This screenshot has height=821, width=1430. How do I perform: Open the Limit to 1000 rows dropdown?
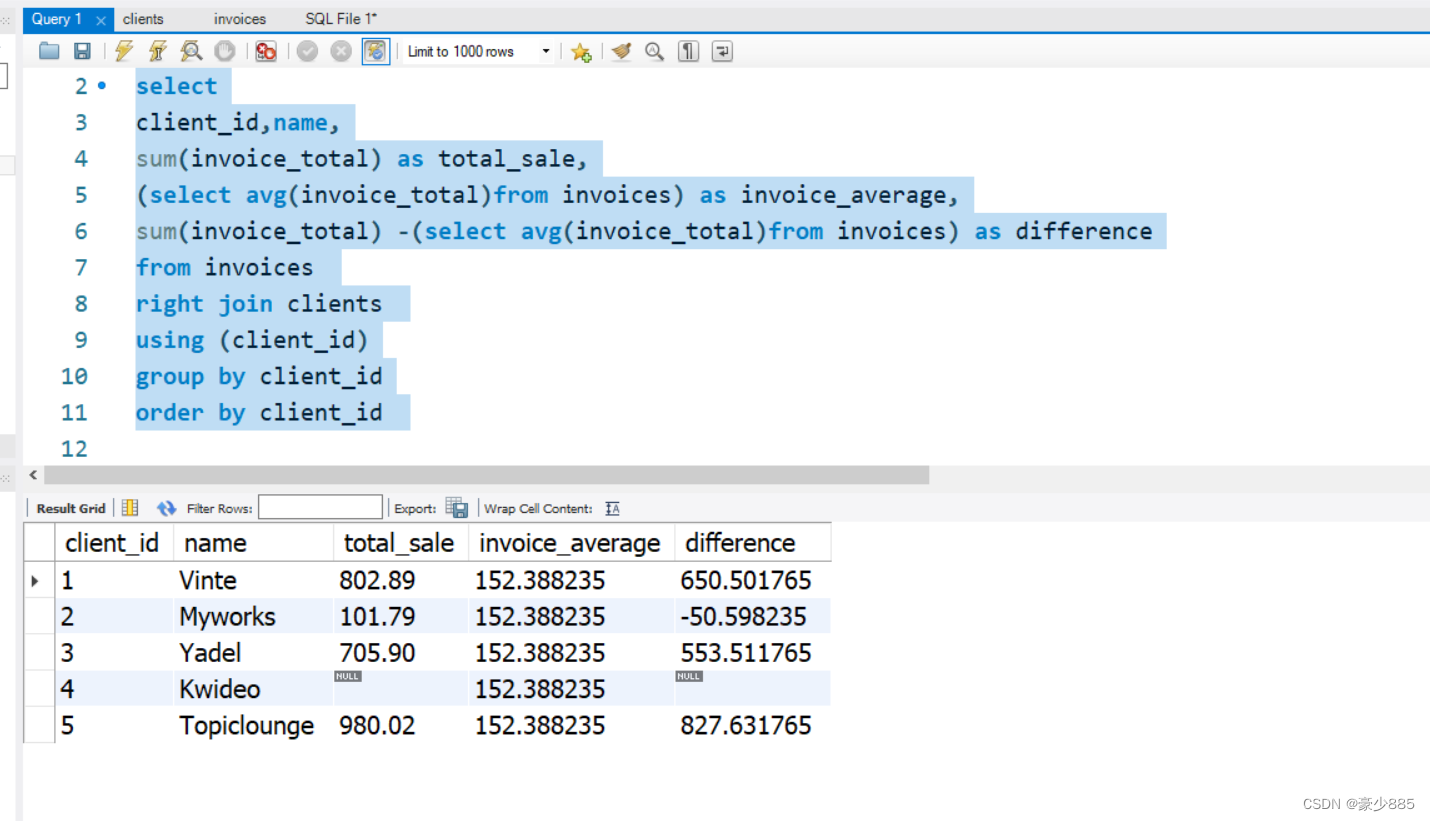tap(546, 51)
